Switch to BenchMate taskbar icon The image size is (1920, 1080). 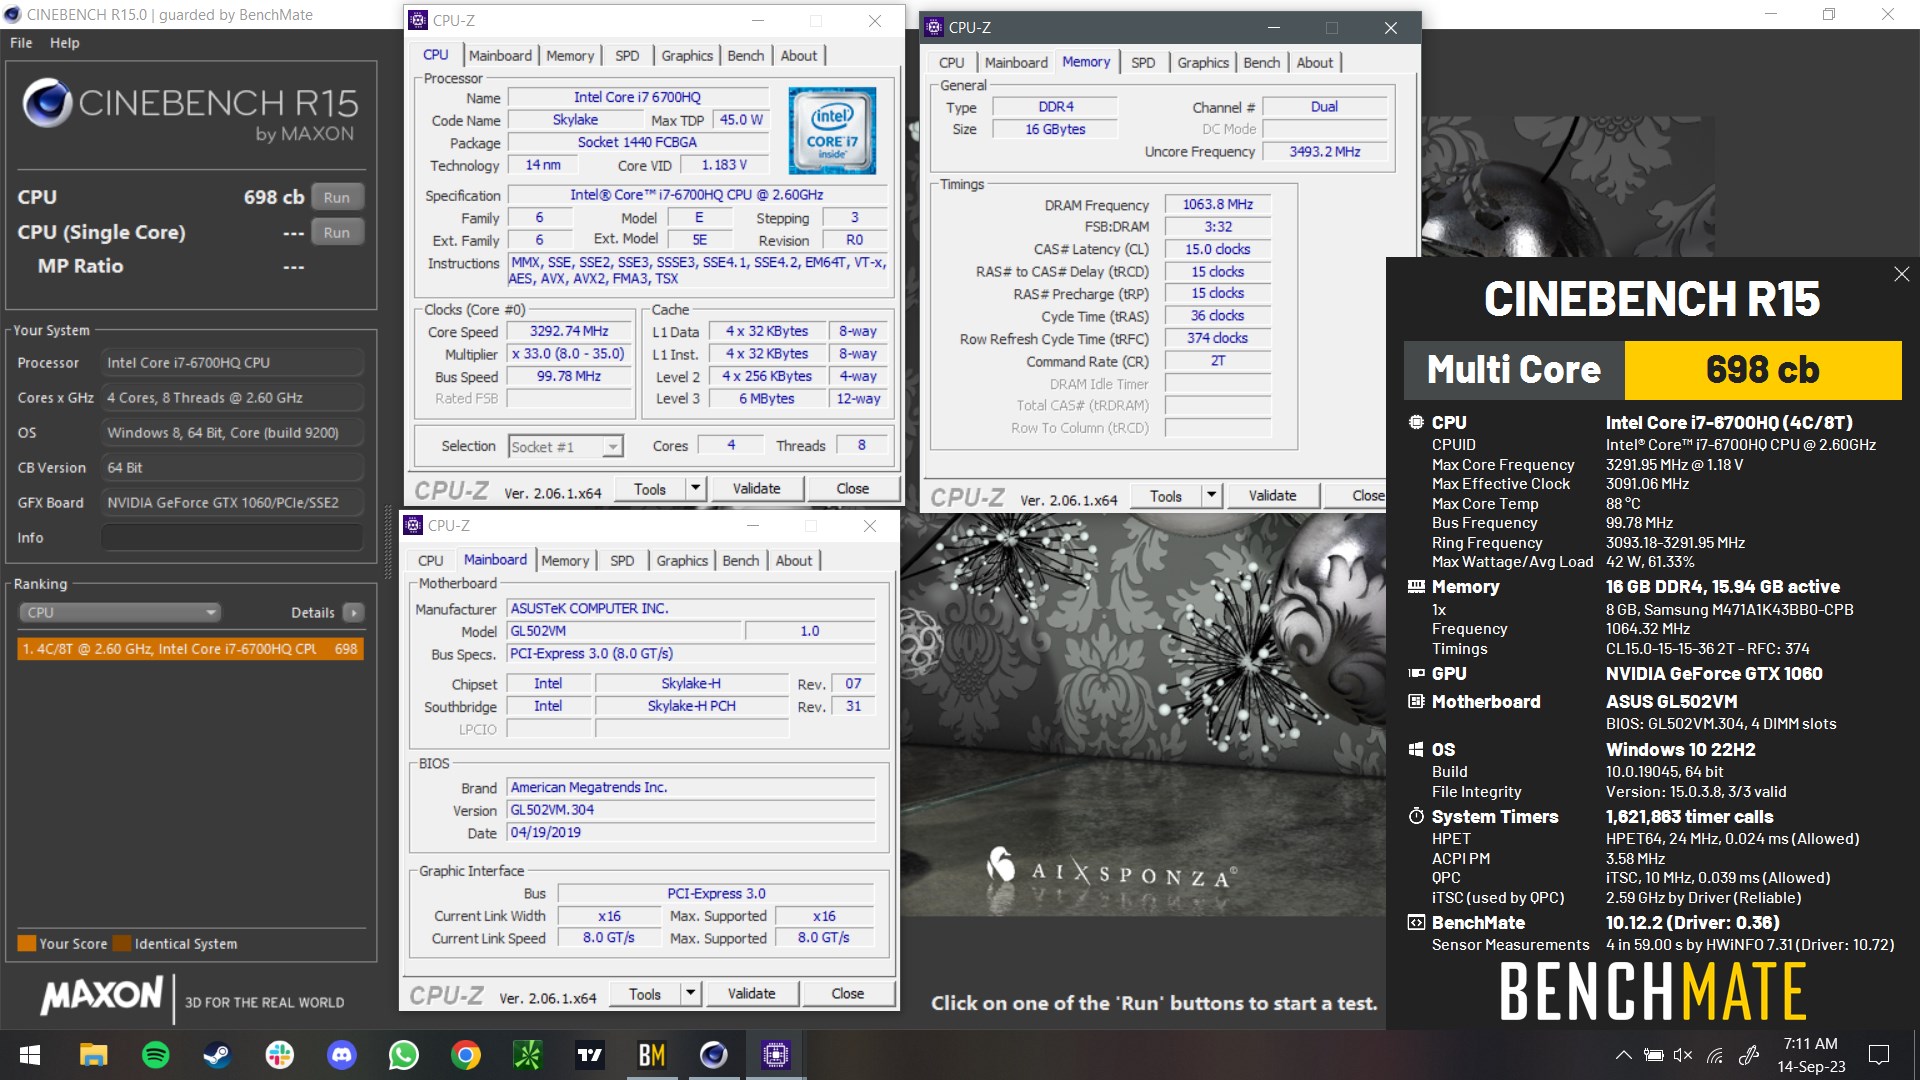click(x=651, y=1054)
